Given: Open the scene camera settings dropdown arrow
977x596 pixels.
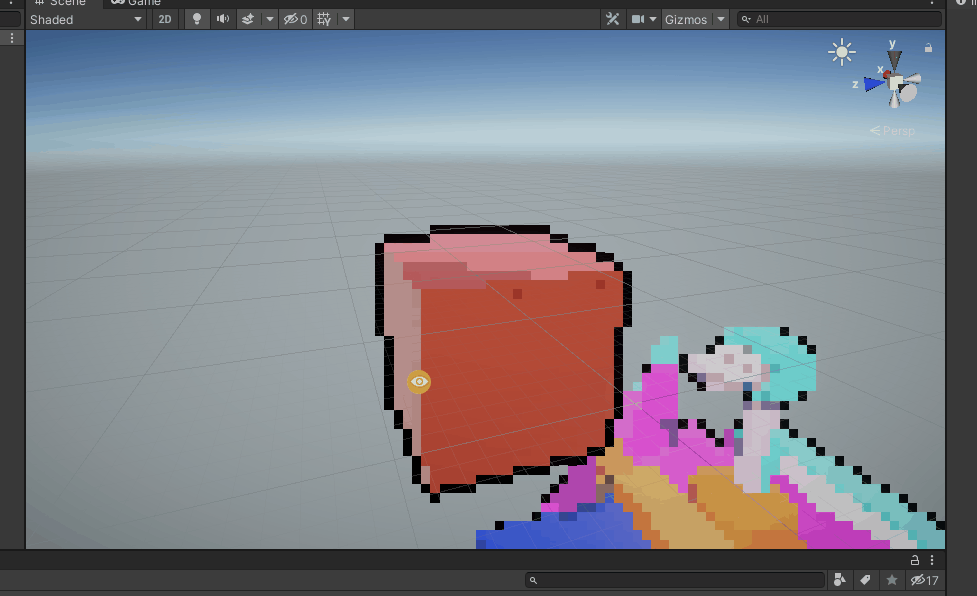Looking at the screenshot, I should coord(653,19).
